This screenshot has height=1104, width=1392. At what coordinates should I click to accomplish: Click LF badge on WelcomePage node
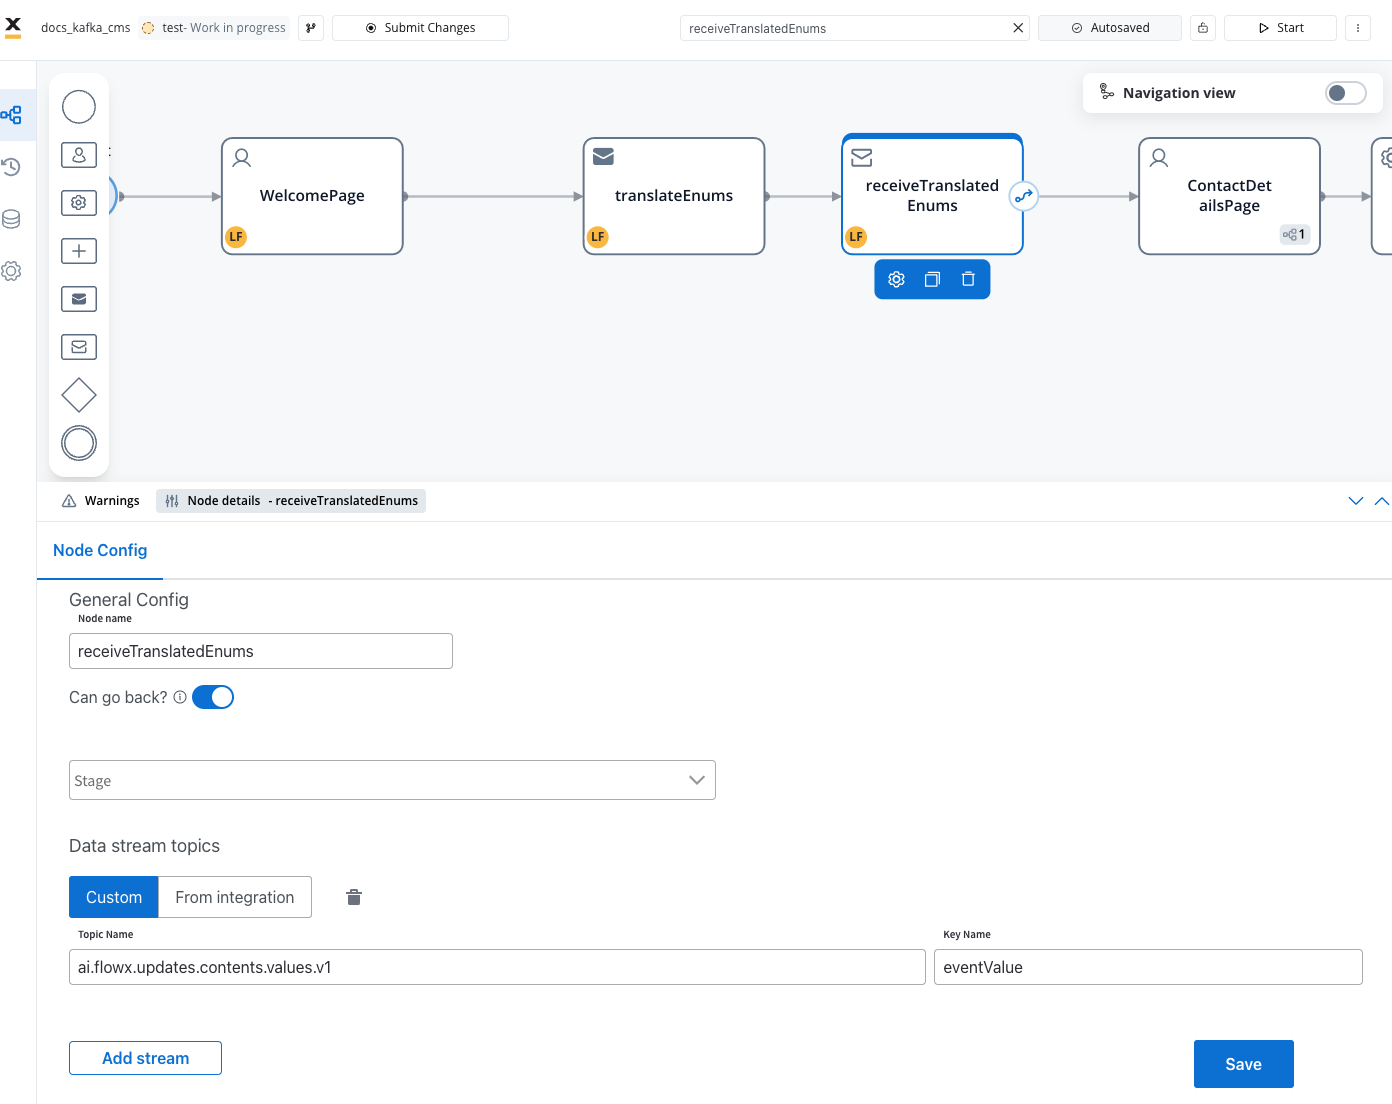[236, 237]
